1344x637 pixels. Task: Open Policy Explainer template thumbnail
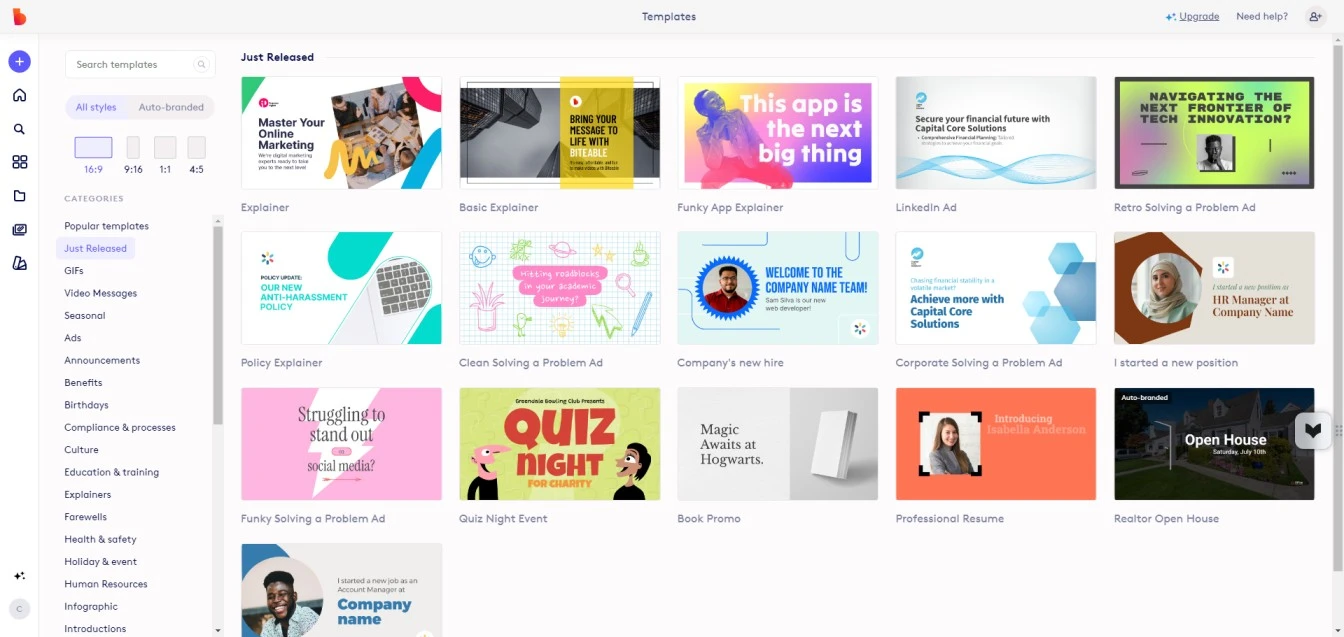click(x=341, y=288)
